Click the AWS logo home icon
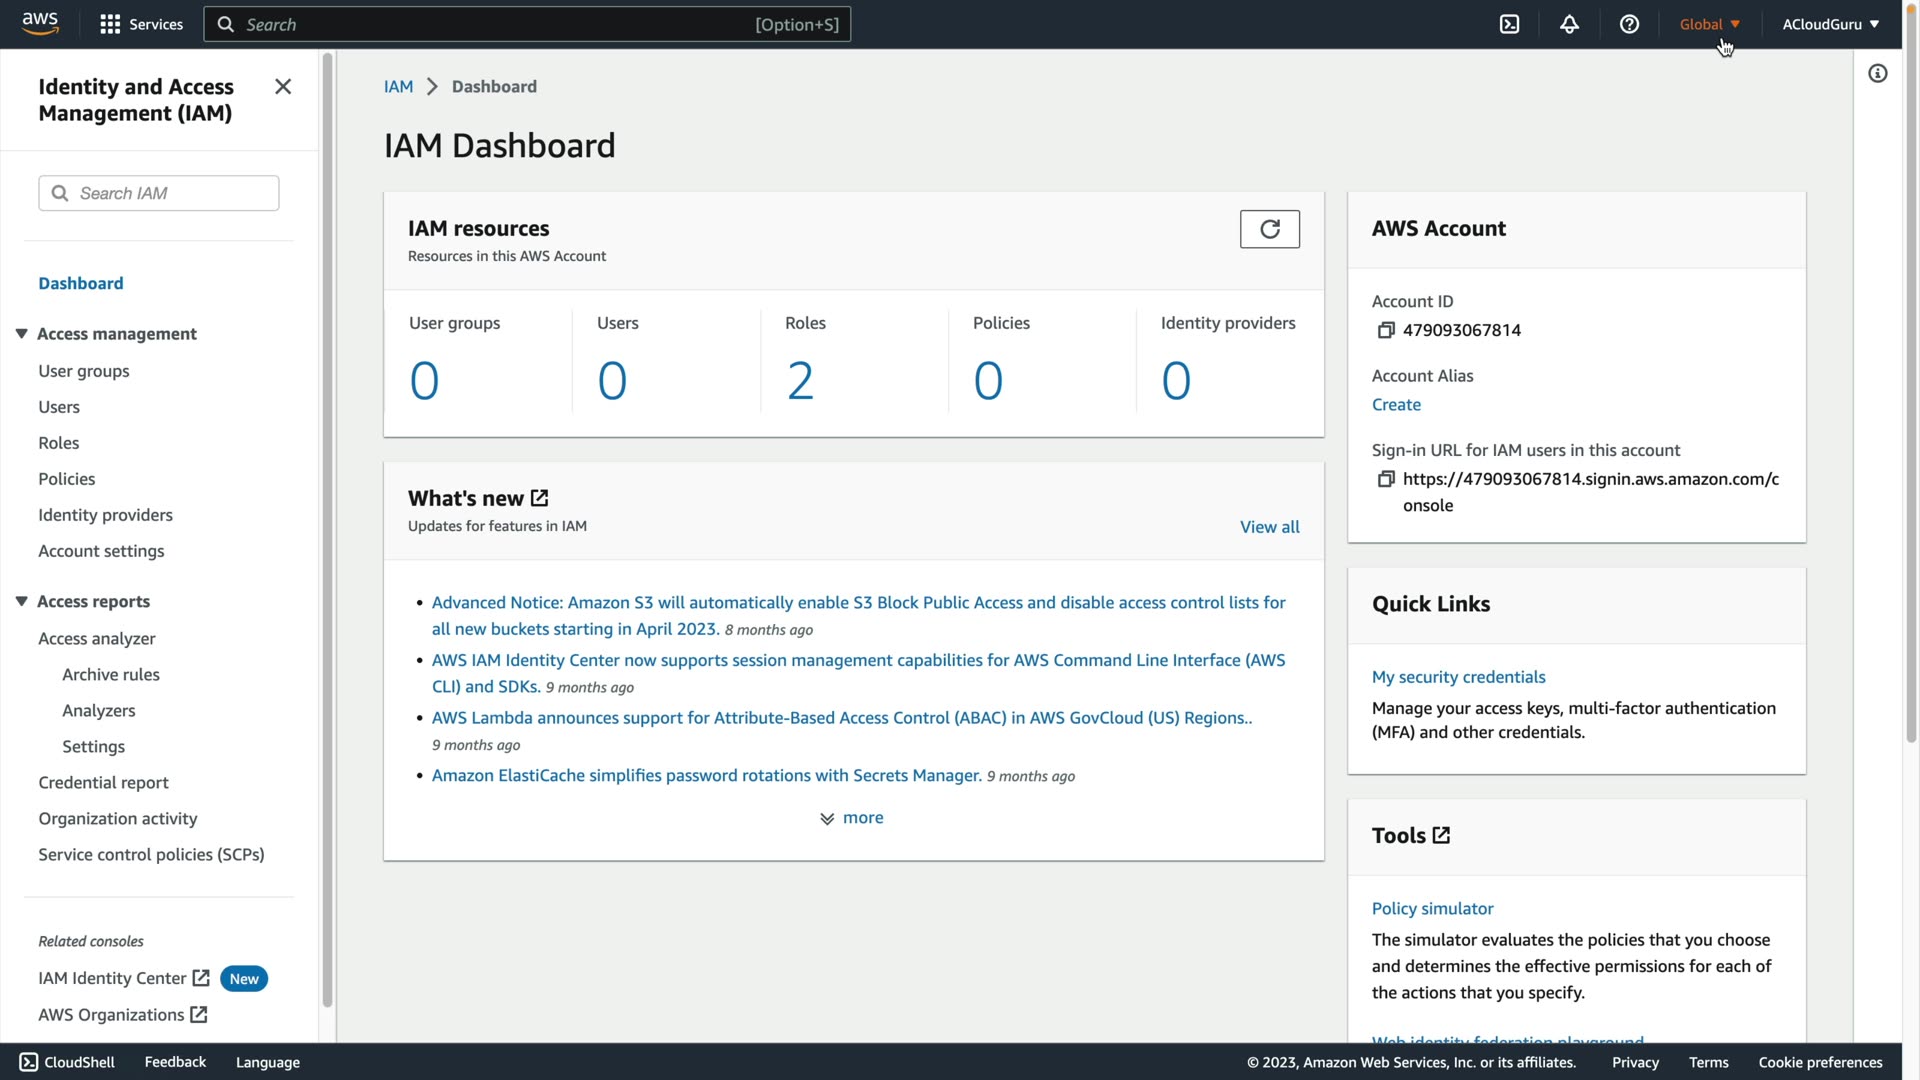This screenshot has width=1920, height=1080. [x=40, y=23]
